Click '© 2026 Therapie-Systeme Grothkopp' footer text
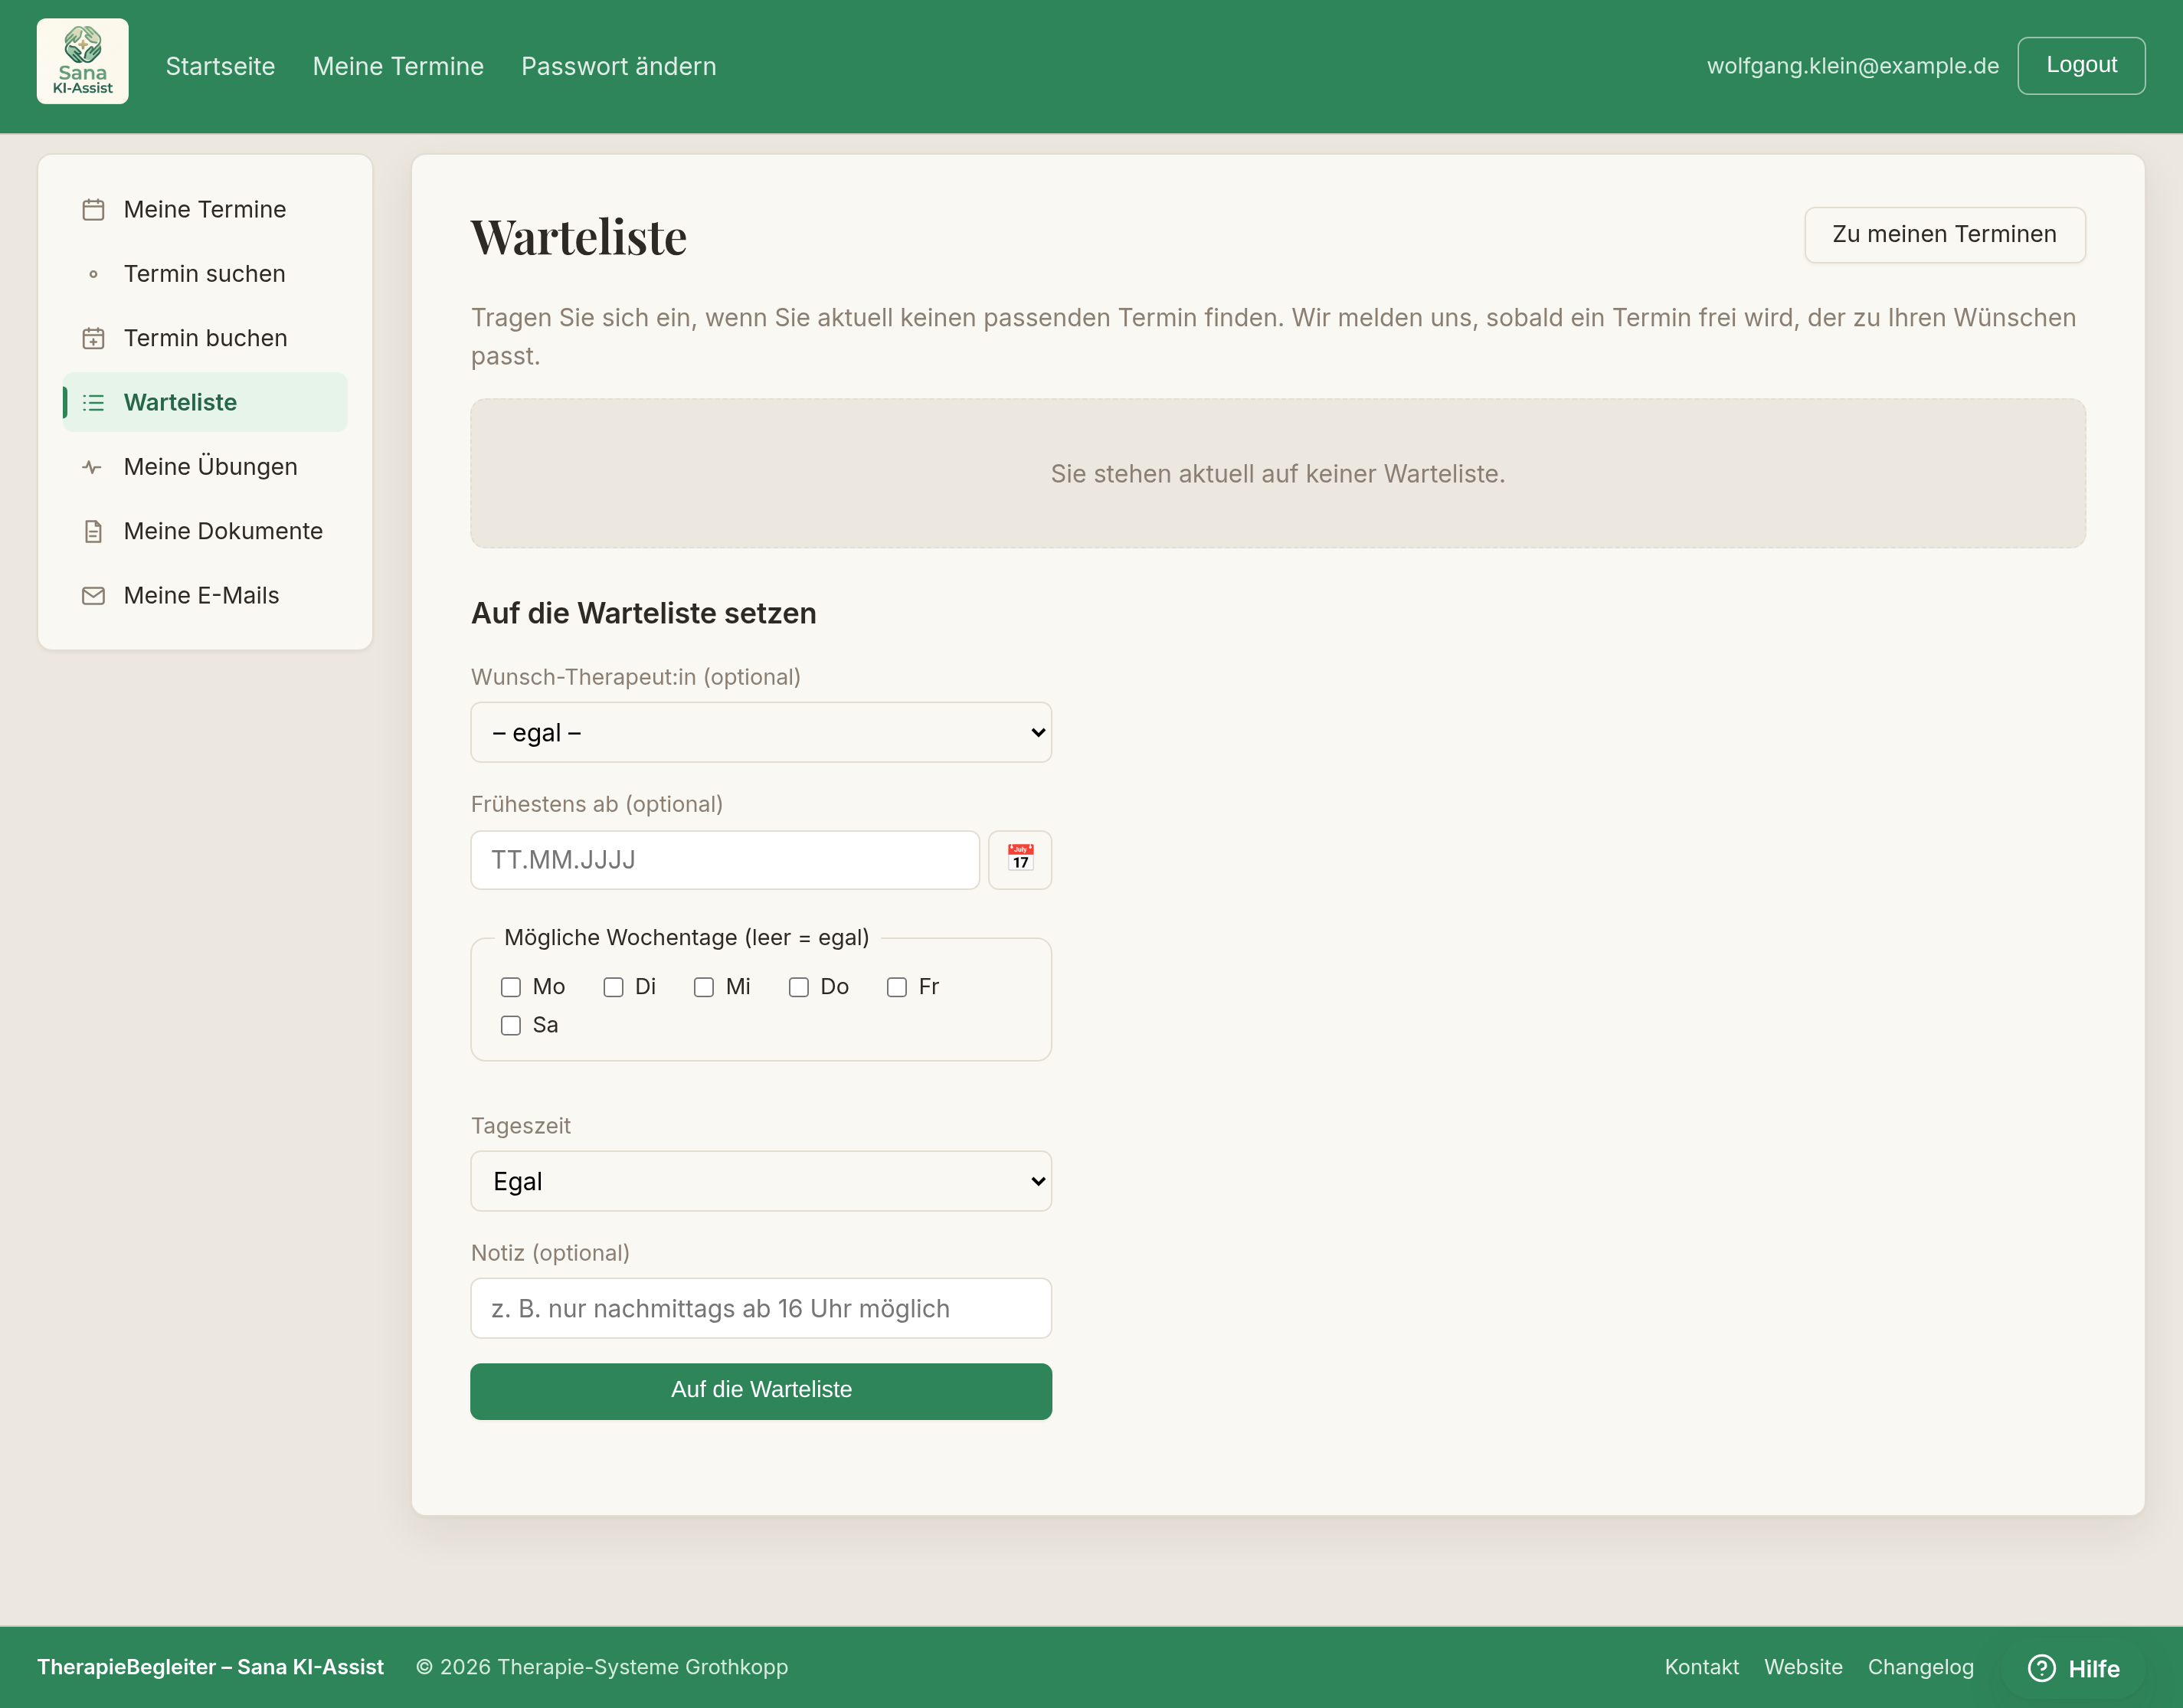Screen dimensions: 2183x1708 602,1668
